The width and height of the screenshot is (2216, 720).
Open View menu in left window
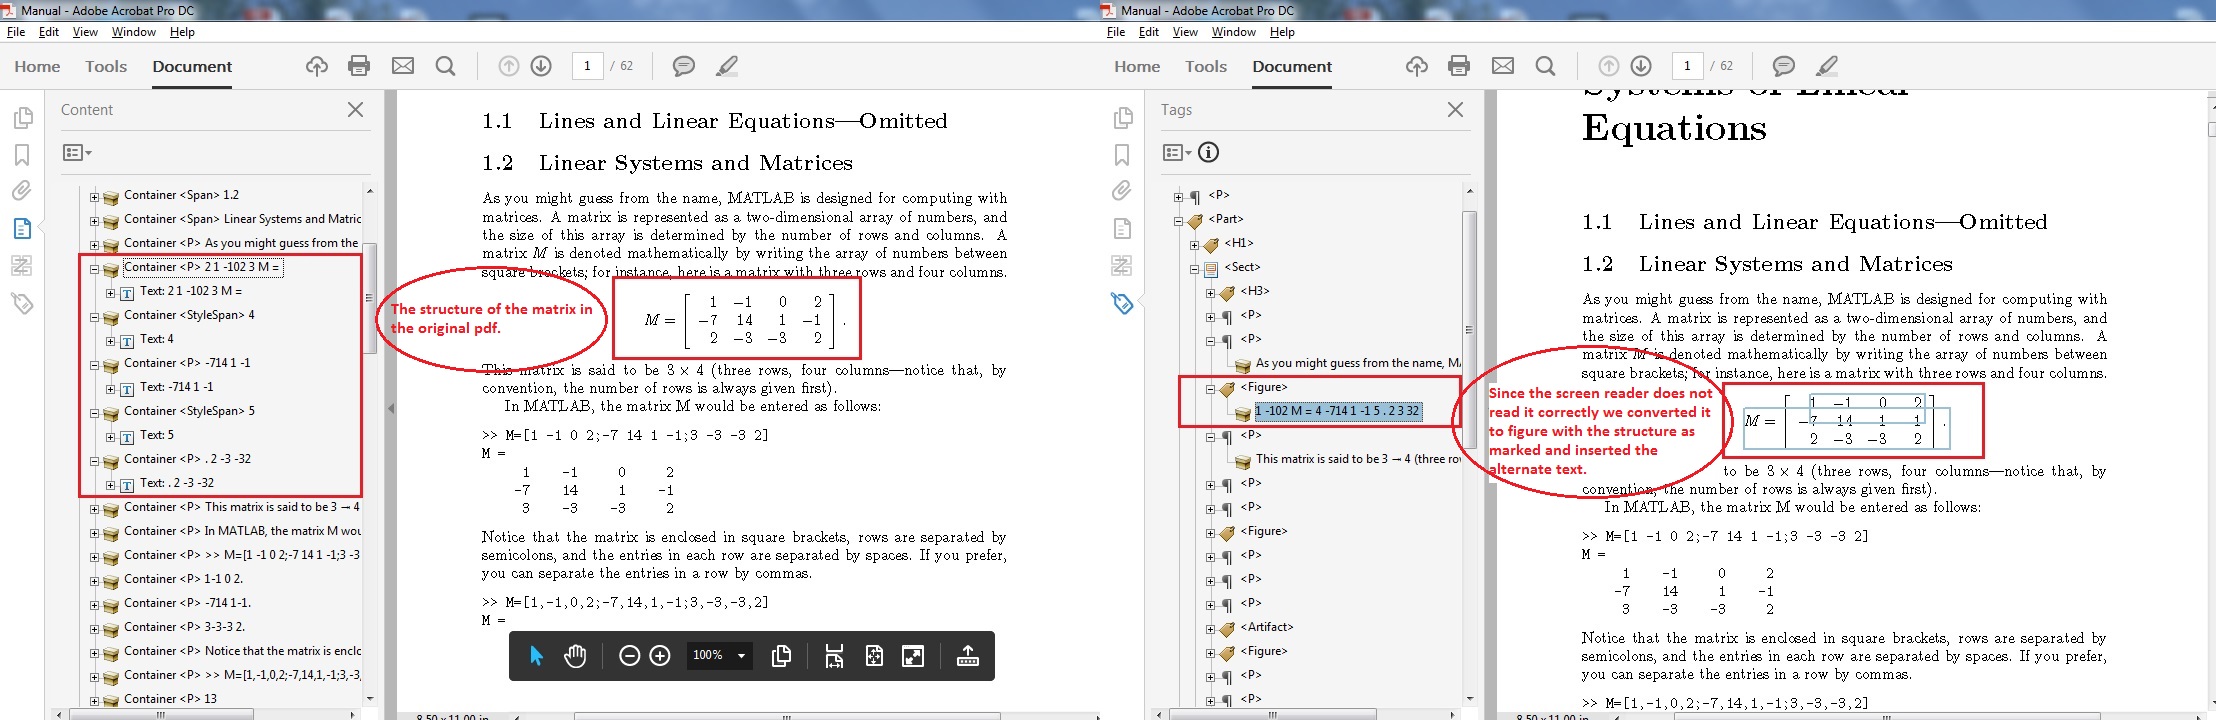pyautogui.click(x=85, y=32)
